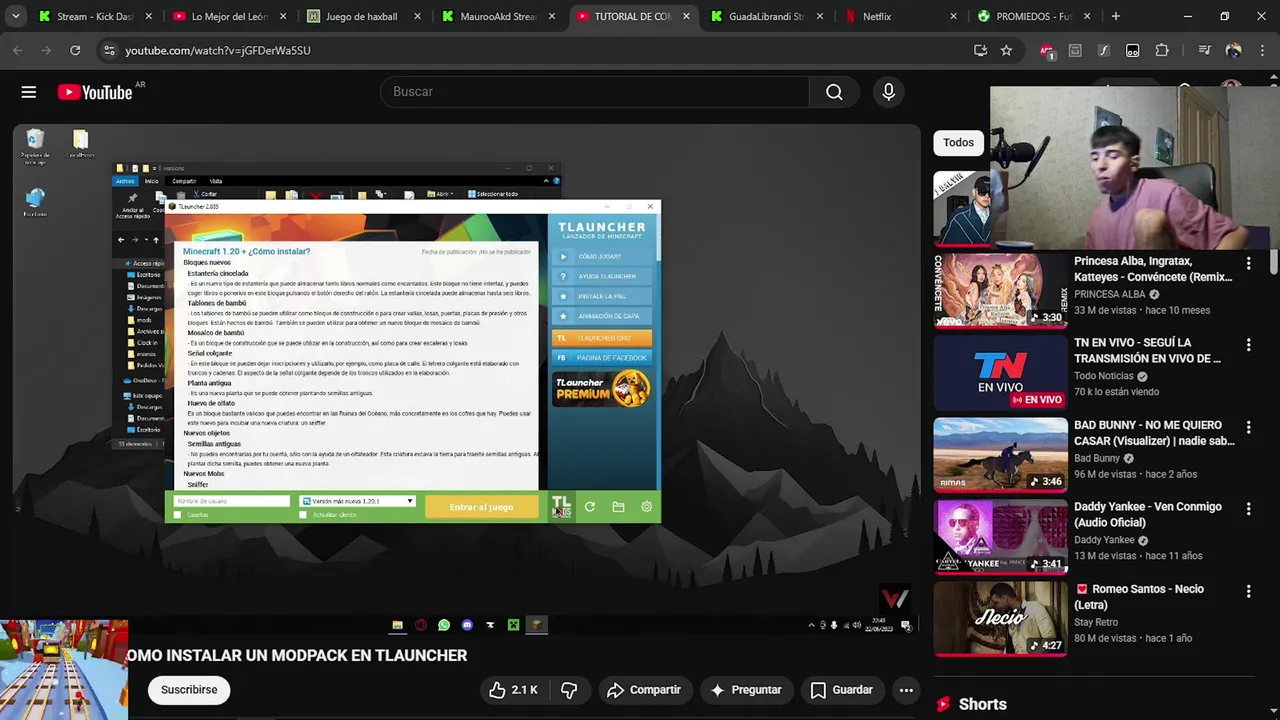Start voice search with the microphone
This screenshot has height=720, width=1280.
point(889,92)
